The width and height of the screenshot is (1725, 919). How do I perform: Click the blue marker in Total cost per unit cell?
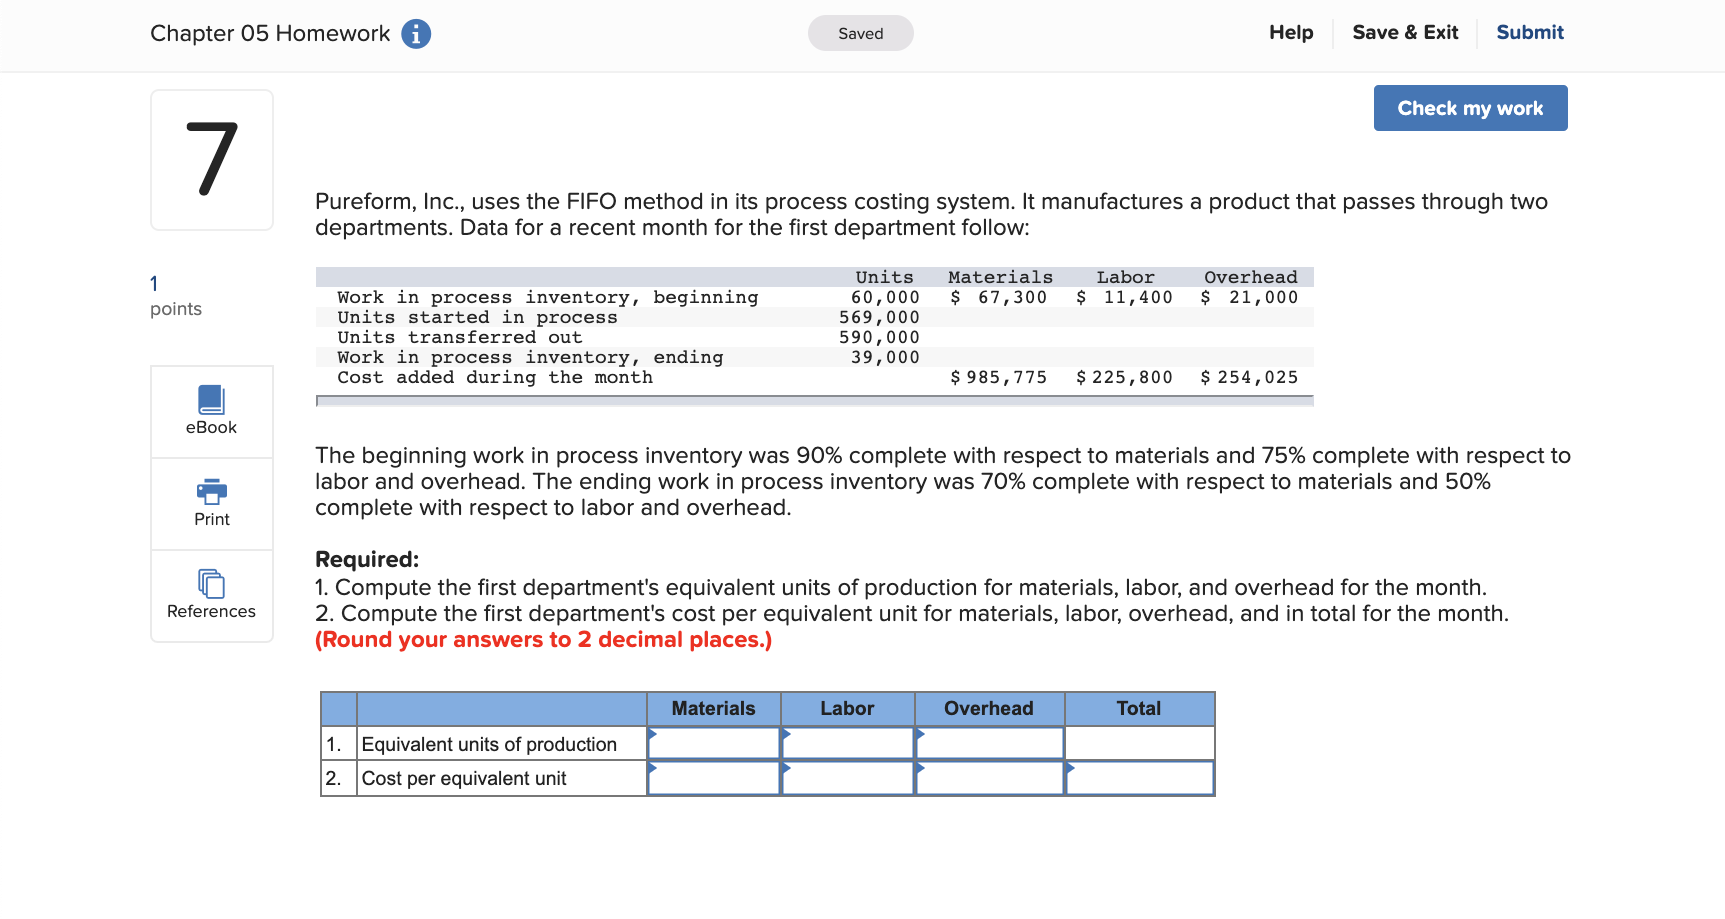click(x=1071, y=769)
